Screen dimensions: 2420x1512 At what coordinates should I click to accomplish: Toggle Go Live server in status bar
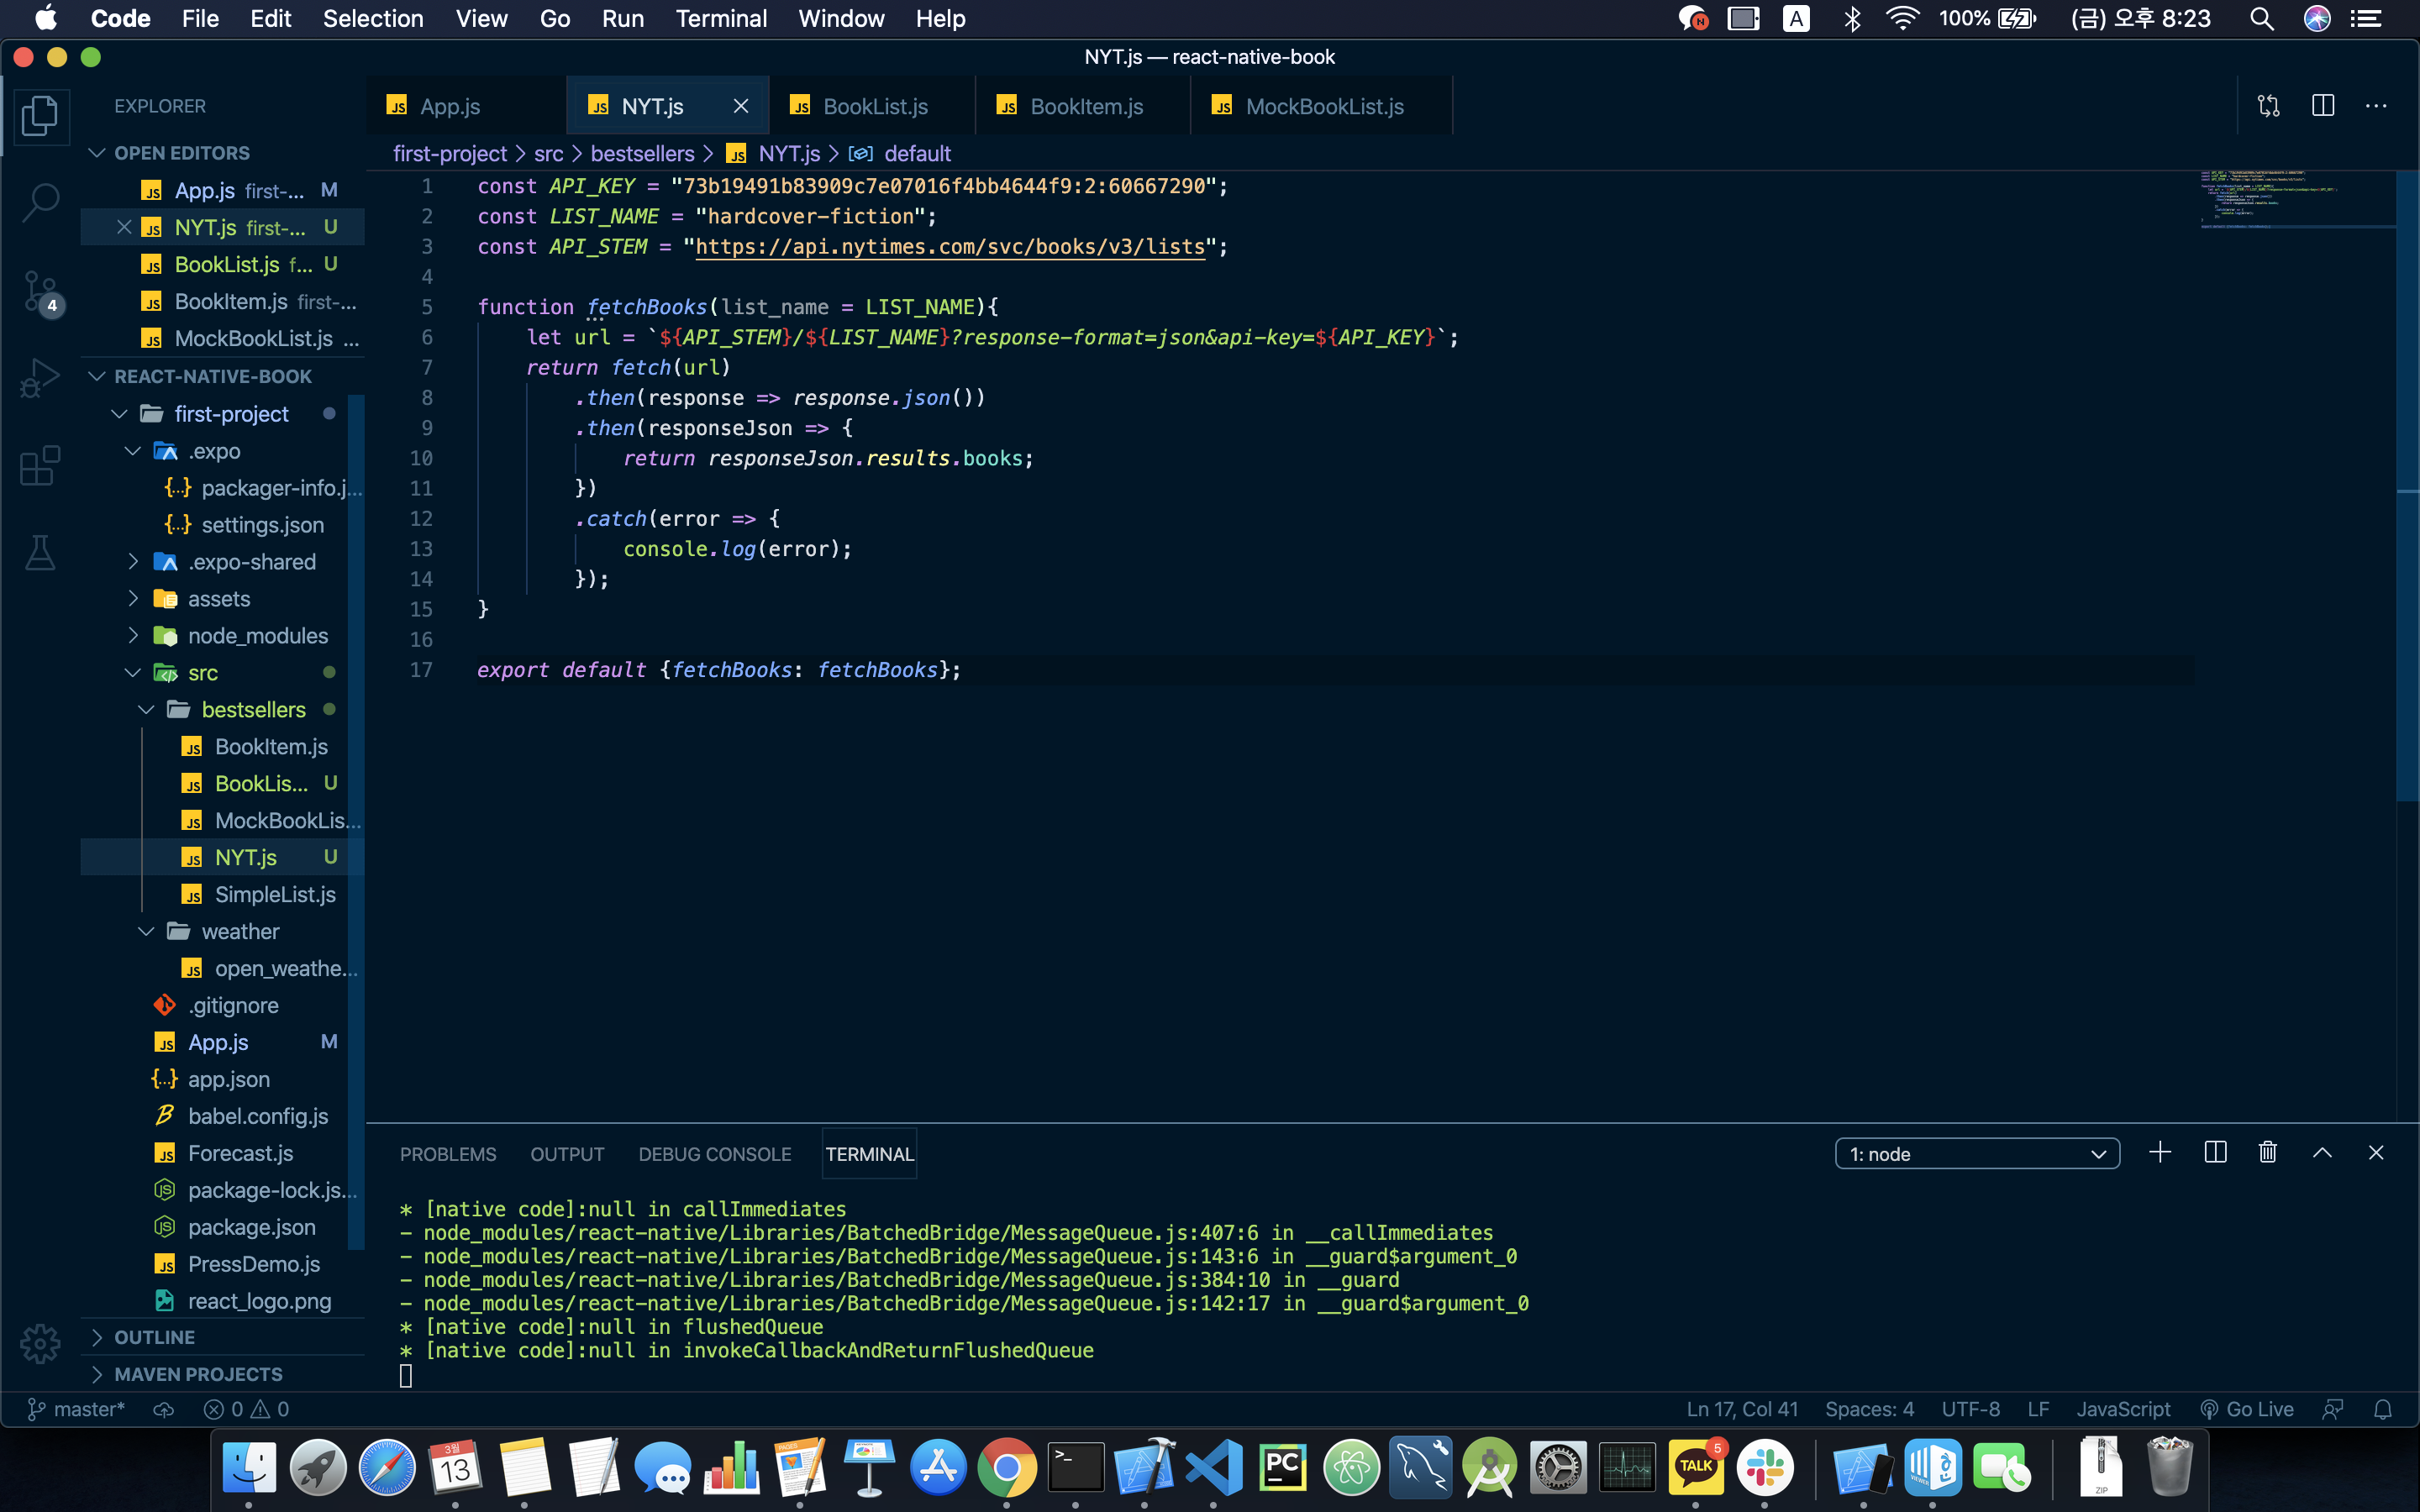2247,1409
